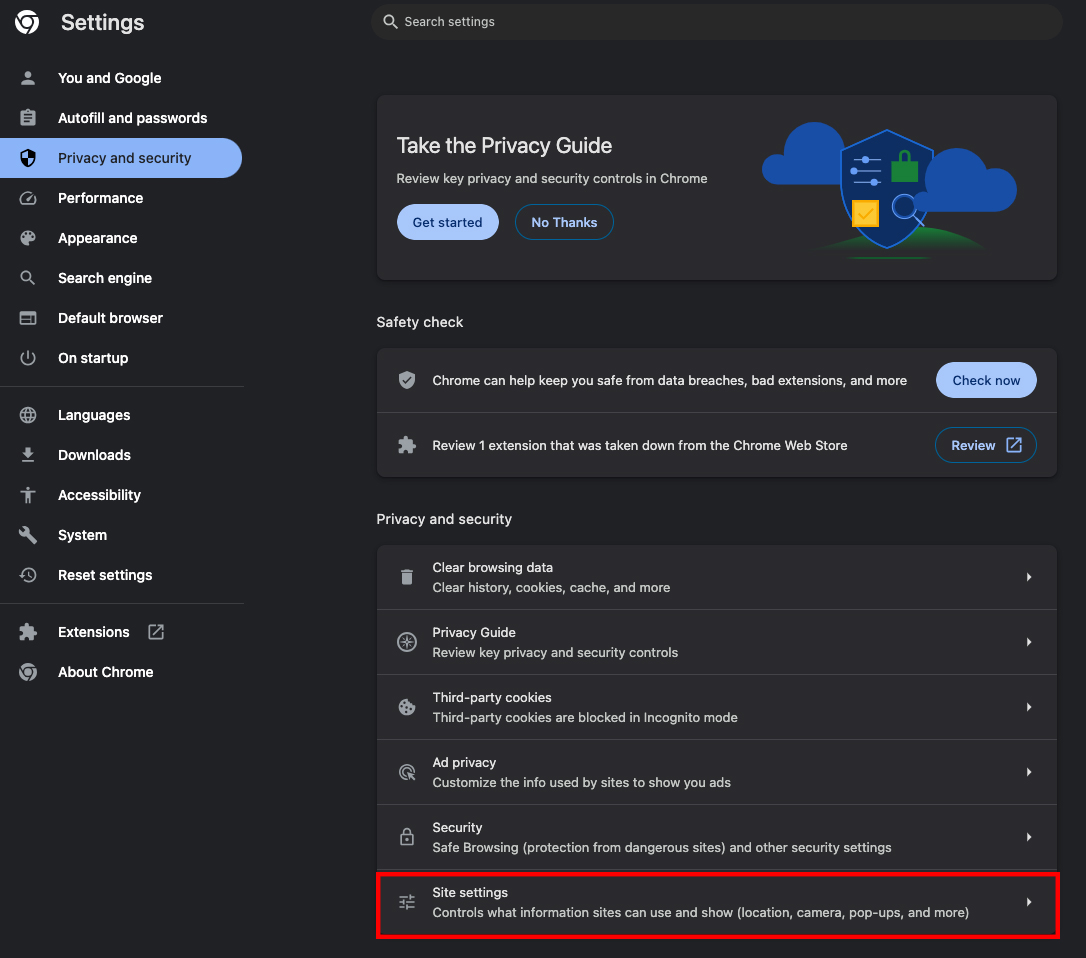This screenshot has height=958, width=1086.
Task: Focus the Search settings field
Action: tap(717, 21)
